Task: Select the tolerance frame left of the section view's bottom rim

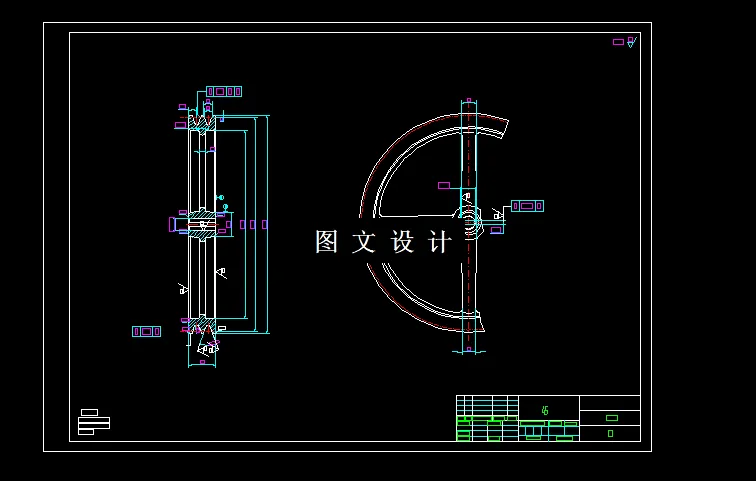Action: (147, 332)
